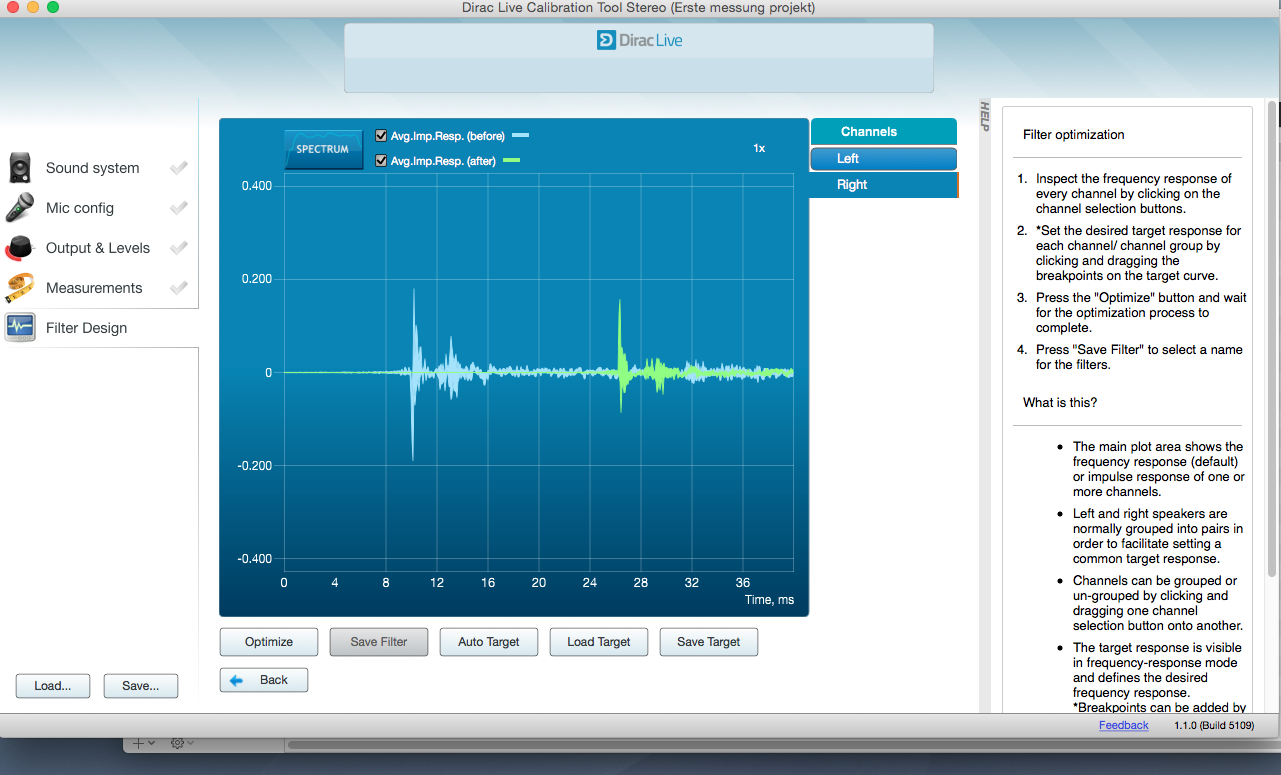The image size is (1281, 775).
Task: Click the Load... project button
Action: (53, 686)
